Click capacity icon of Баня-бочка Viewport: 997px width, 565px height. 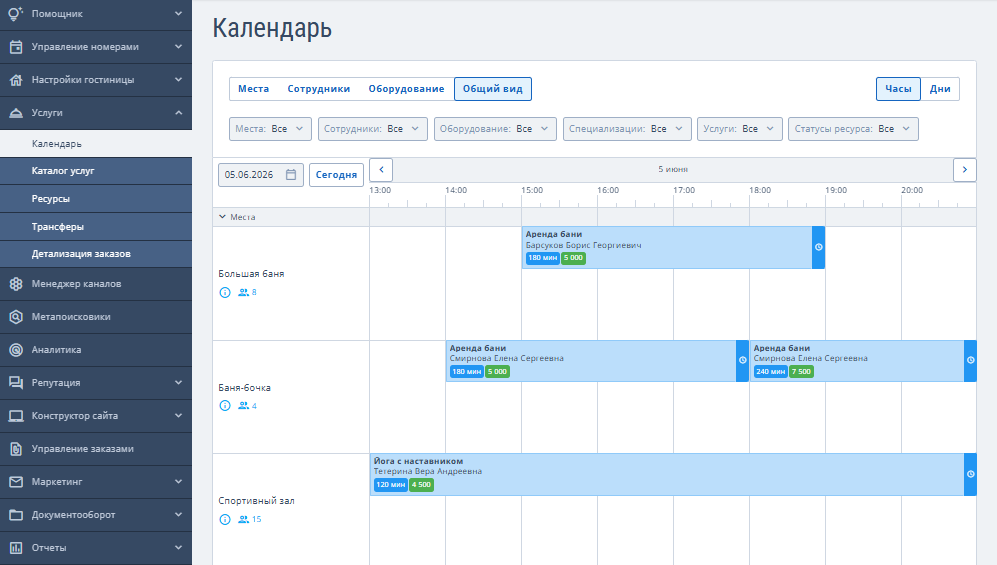[x=244, y=405]
